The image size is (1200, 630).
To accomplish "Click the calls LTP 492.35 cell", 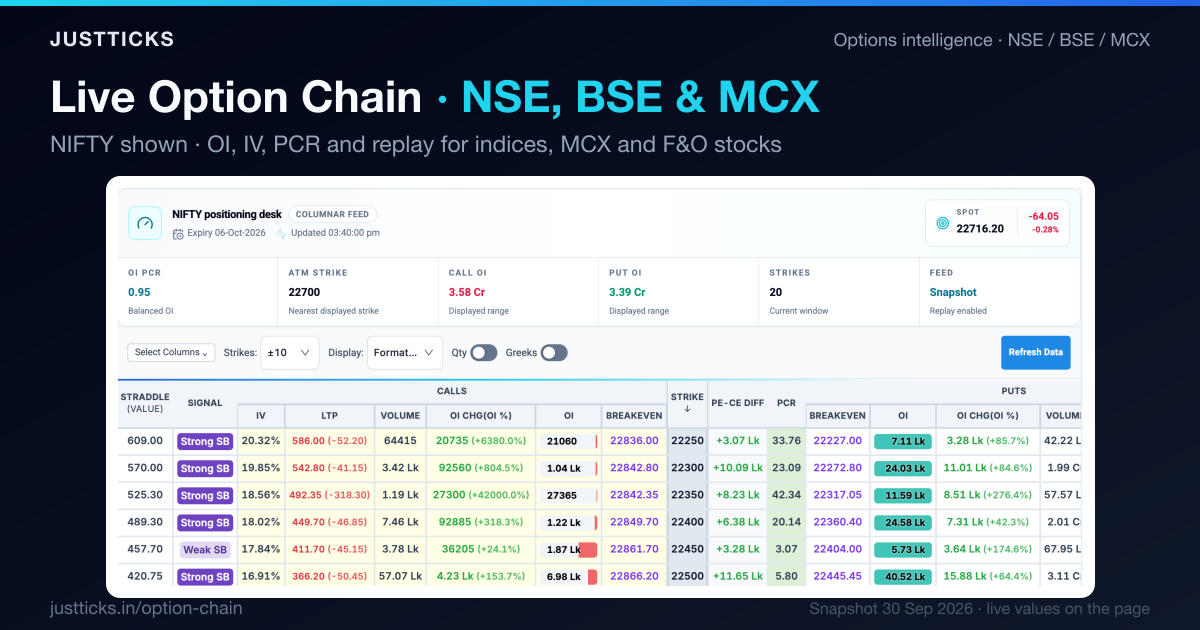I will [329, 495].
